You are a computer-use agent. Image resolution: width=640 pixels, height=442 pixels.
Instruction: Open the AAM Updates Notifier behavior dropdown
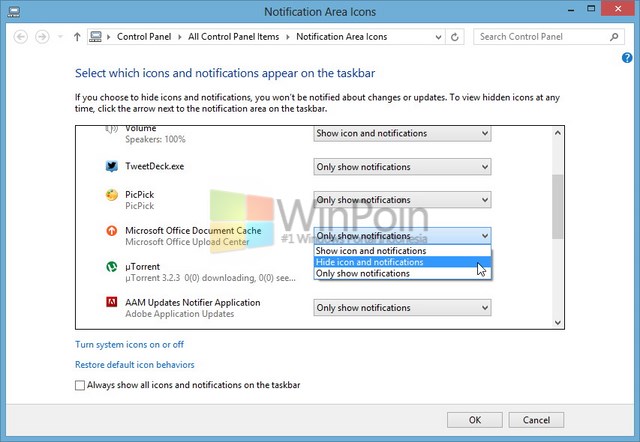tap(402, 308)
